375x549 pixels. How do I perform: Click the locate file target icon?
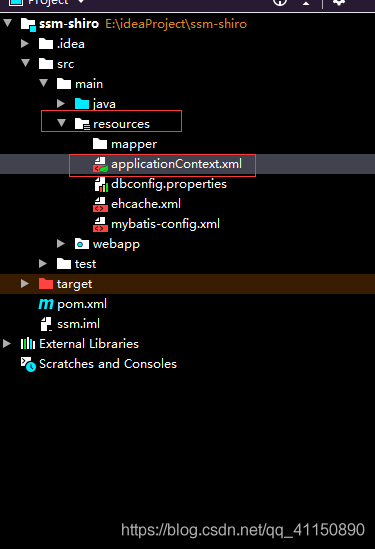(280, 2)
